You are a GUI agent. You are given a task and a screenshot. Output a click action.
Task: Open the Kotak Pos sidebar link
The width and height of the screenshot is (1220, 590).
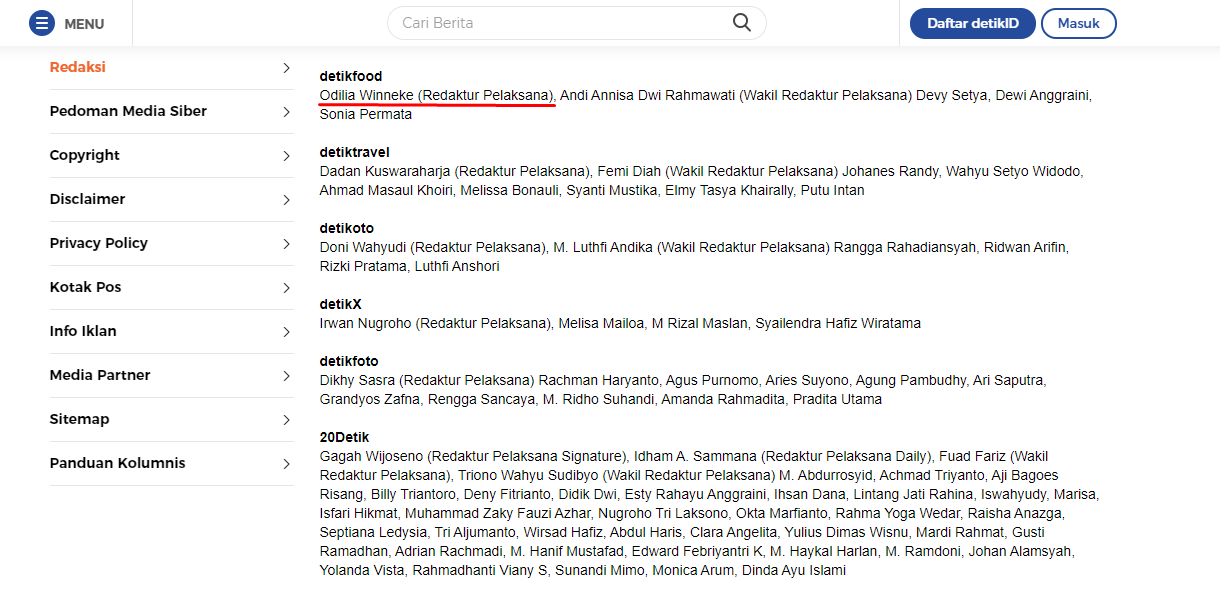click(x=172, y=288)
